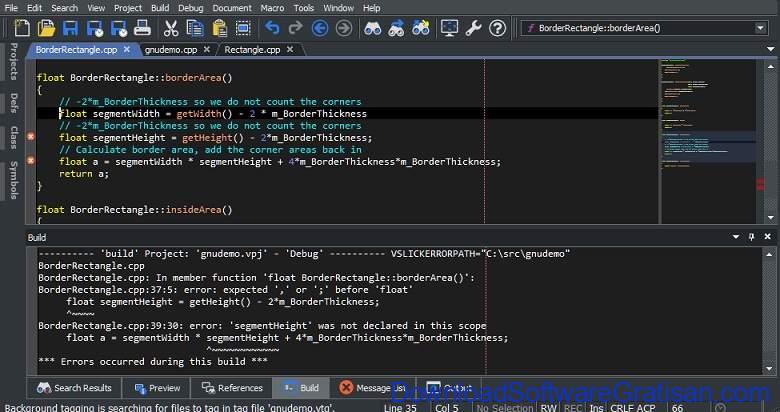Toggle Ins insert mode indicator
This screenshot has width=780, height=412.
click(596, 408)
